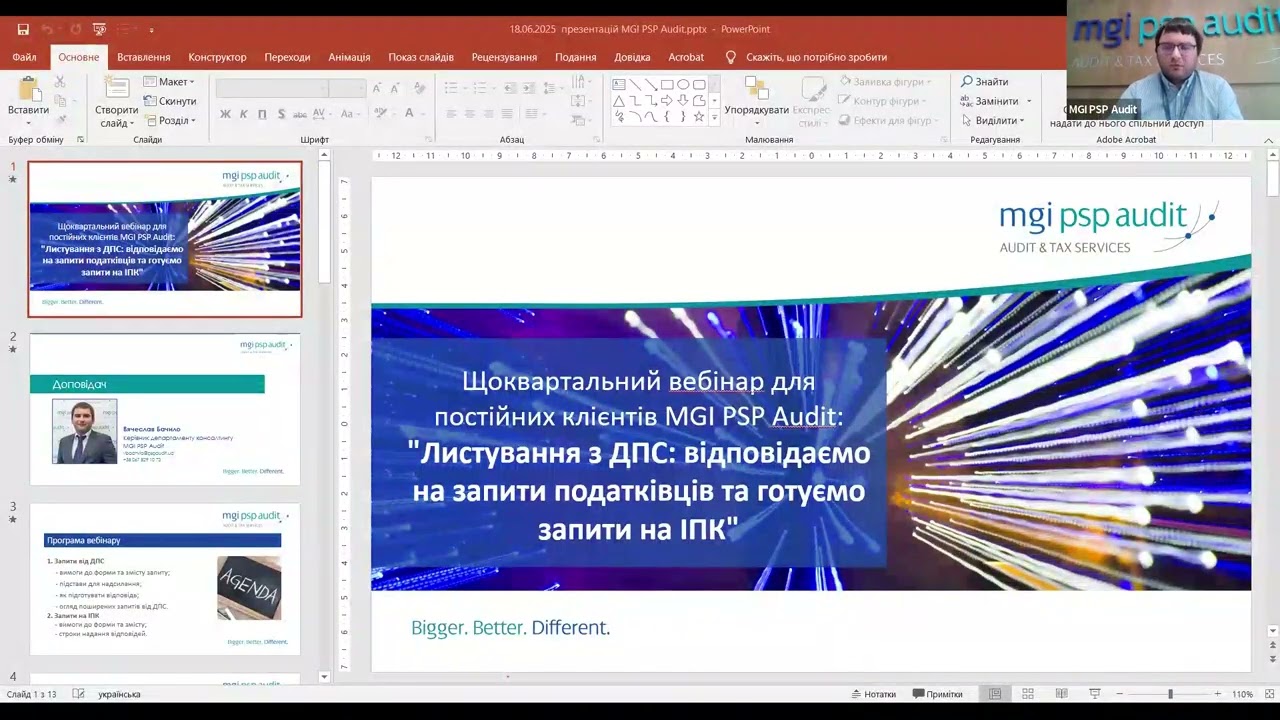Screen dimensions: 1280x720
Task: Click the Paste (Вставити) clipboard icon
Action: tap(28, 91)
